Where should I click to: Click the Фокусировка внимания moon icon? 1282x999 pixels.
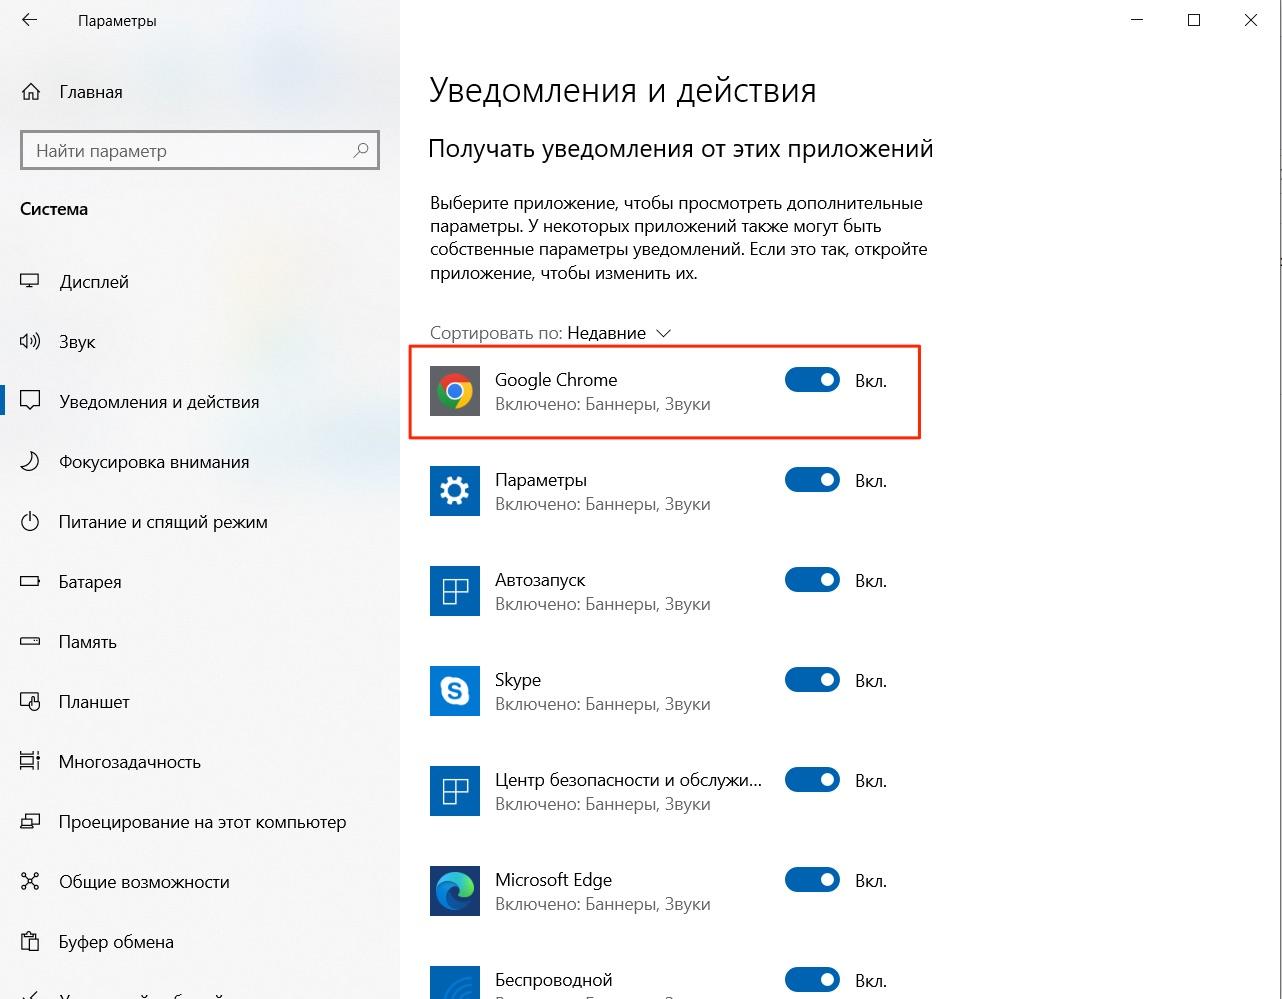tap(30, 462)
